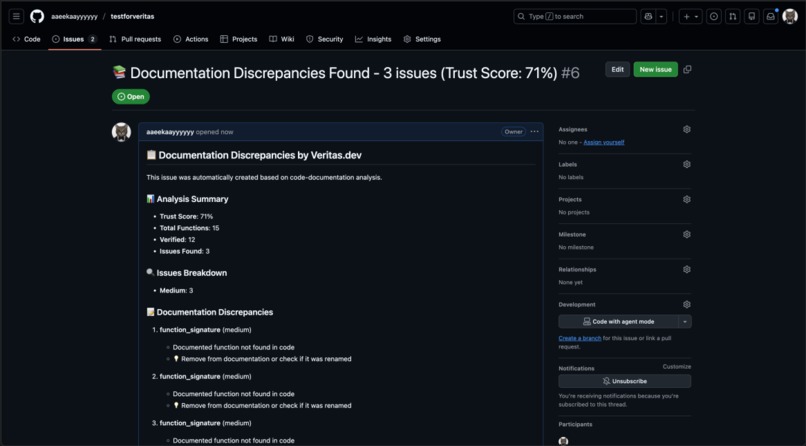Image resolution: width=806 pixels, height=446 pixels.
Task: Open the hamburger navigation menu
Action: [16, 16]
